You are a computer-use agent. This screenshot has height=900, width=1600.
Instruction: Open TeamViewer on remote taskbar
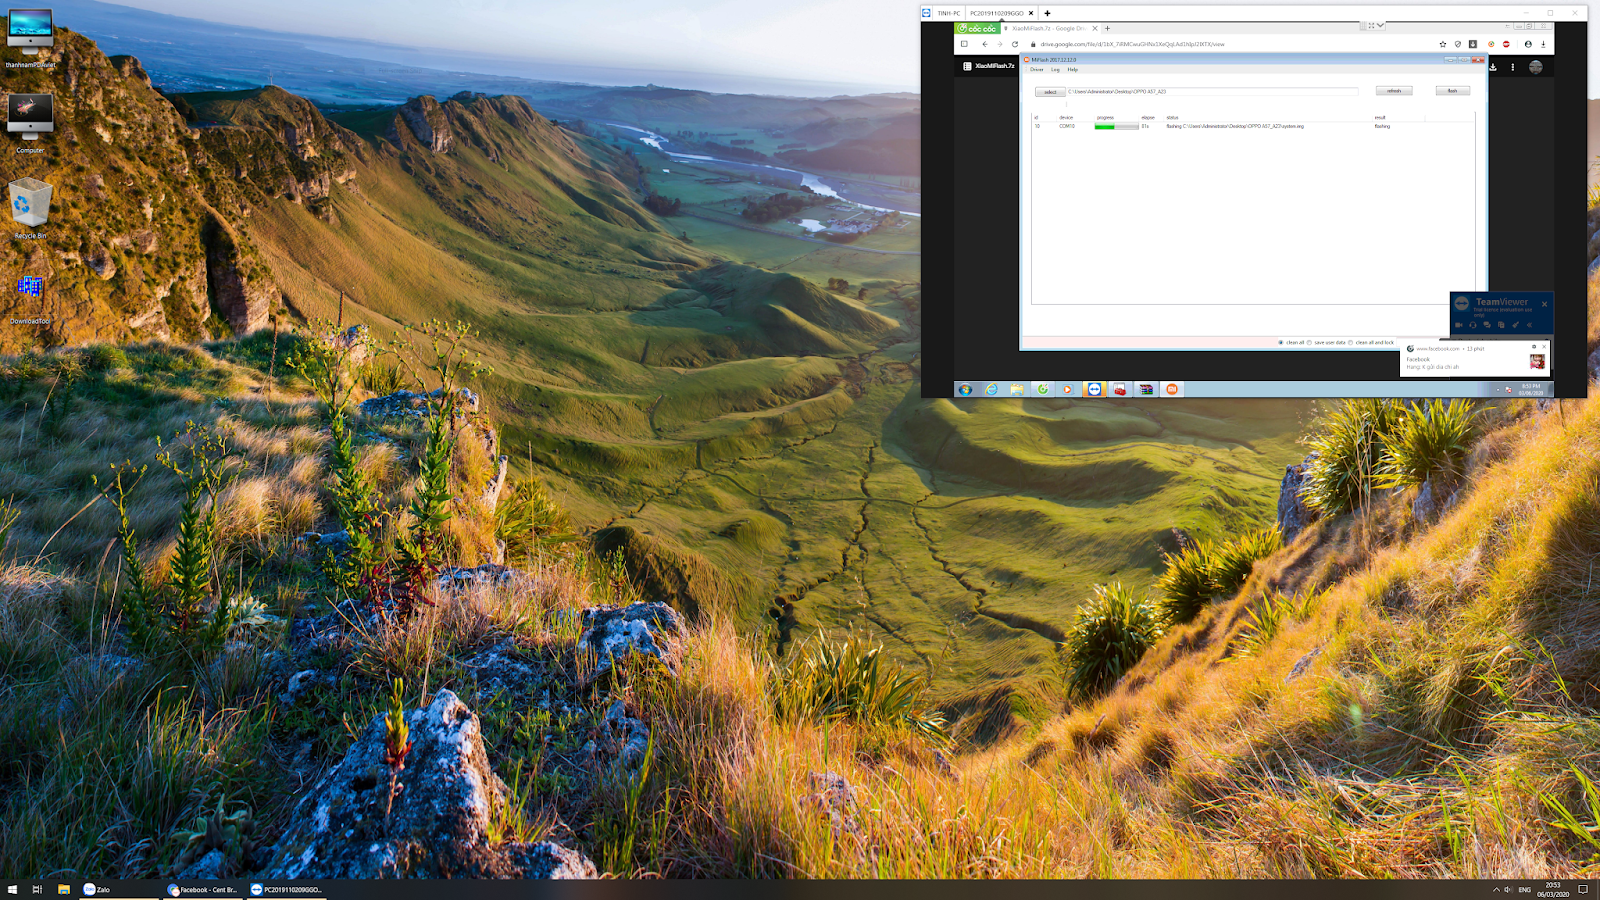pos(1094,389)
